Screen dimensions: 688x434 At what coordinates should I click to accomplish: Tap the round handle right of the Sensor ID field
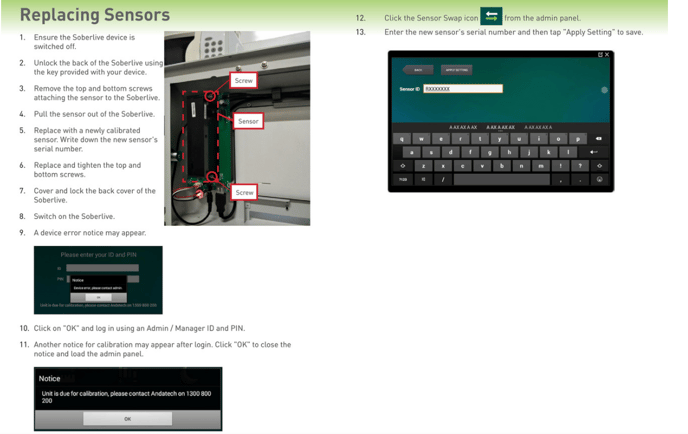click(604, 90)
